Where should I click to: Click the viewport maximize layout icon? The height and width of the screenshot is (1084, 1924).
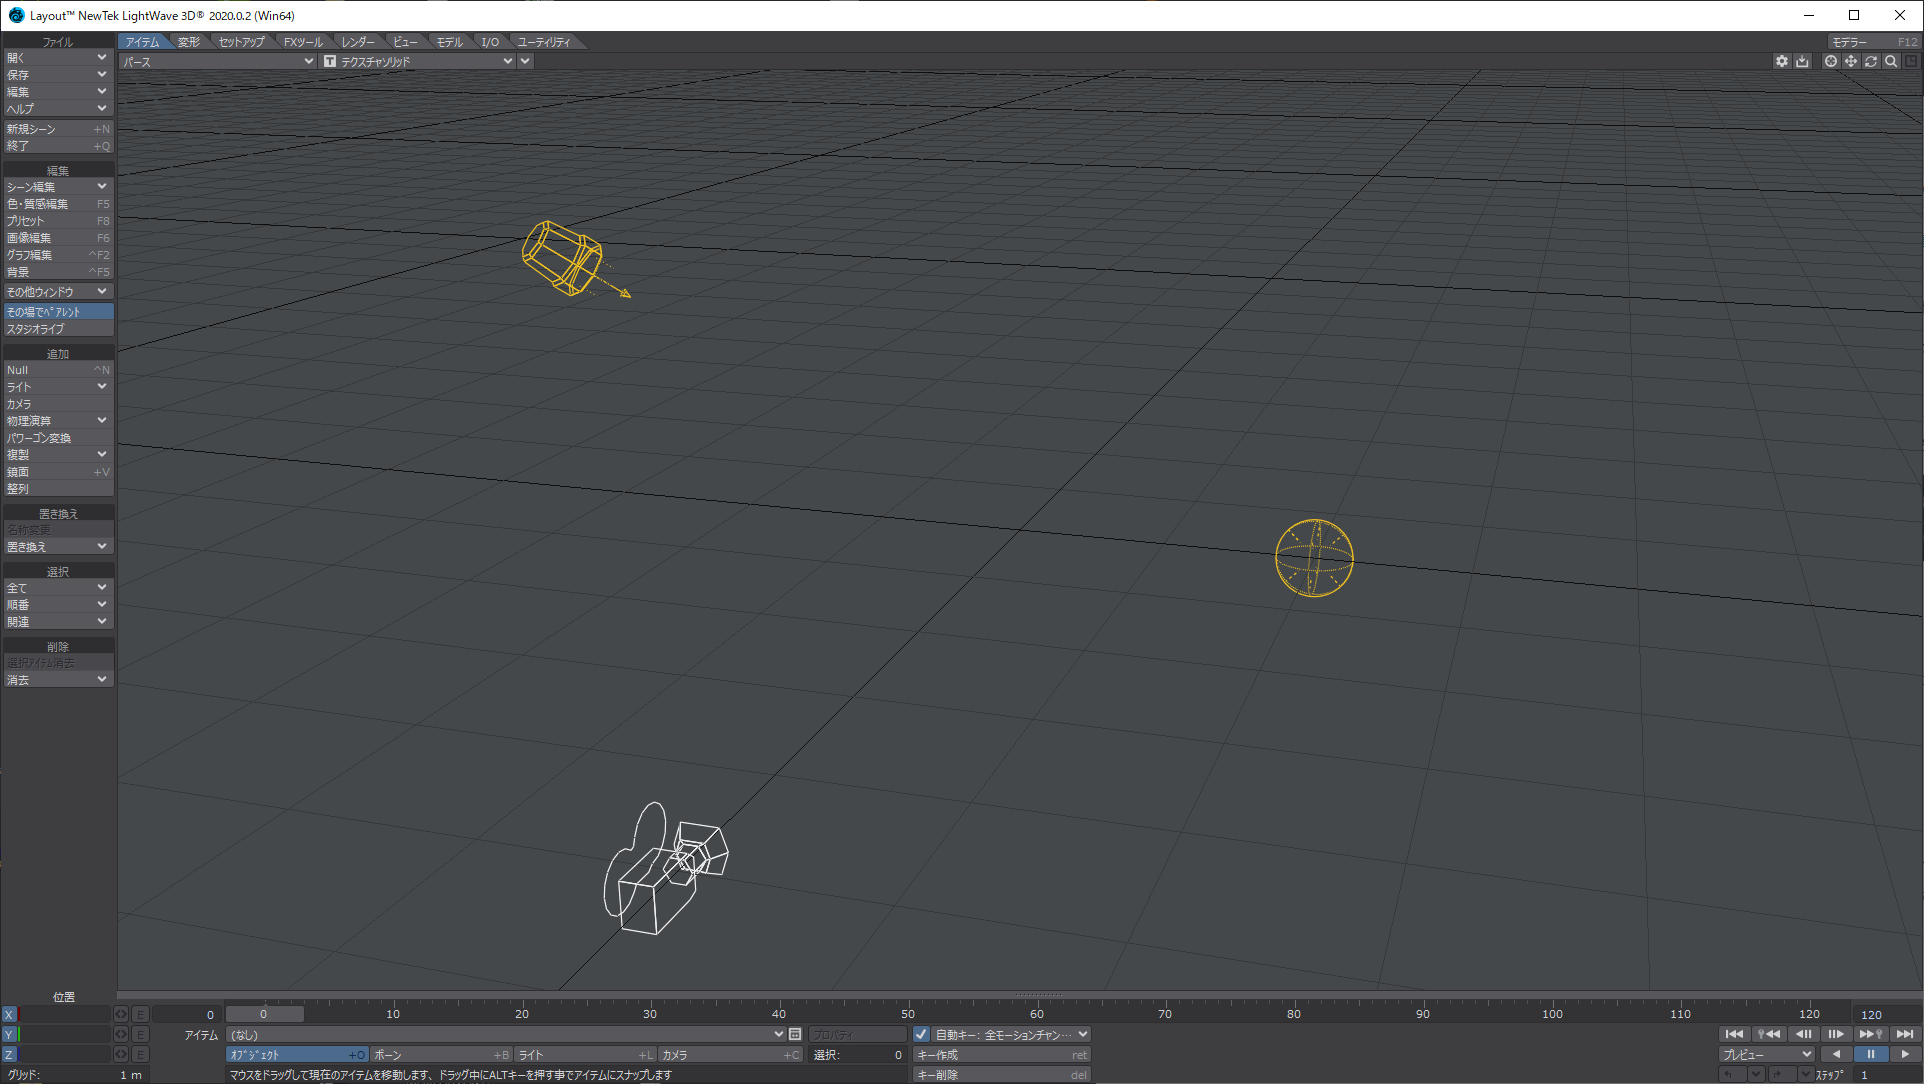(x=1911, y=61)
